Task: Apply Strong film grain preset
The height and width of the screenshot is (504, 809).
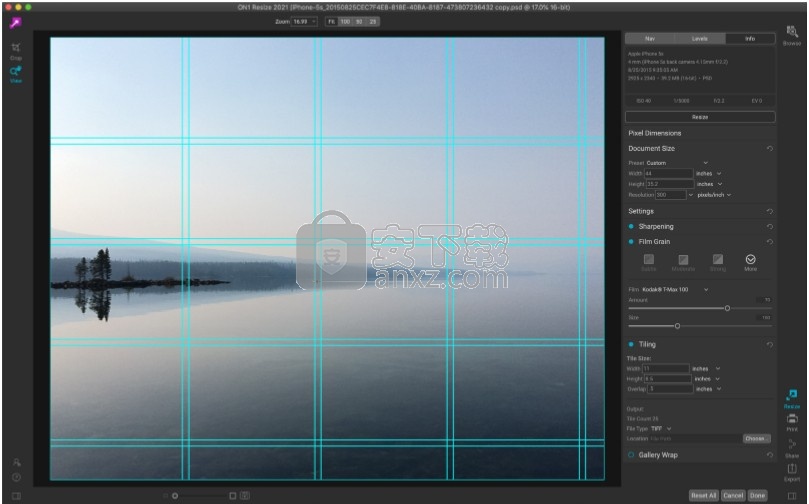Action: point(718,262)
